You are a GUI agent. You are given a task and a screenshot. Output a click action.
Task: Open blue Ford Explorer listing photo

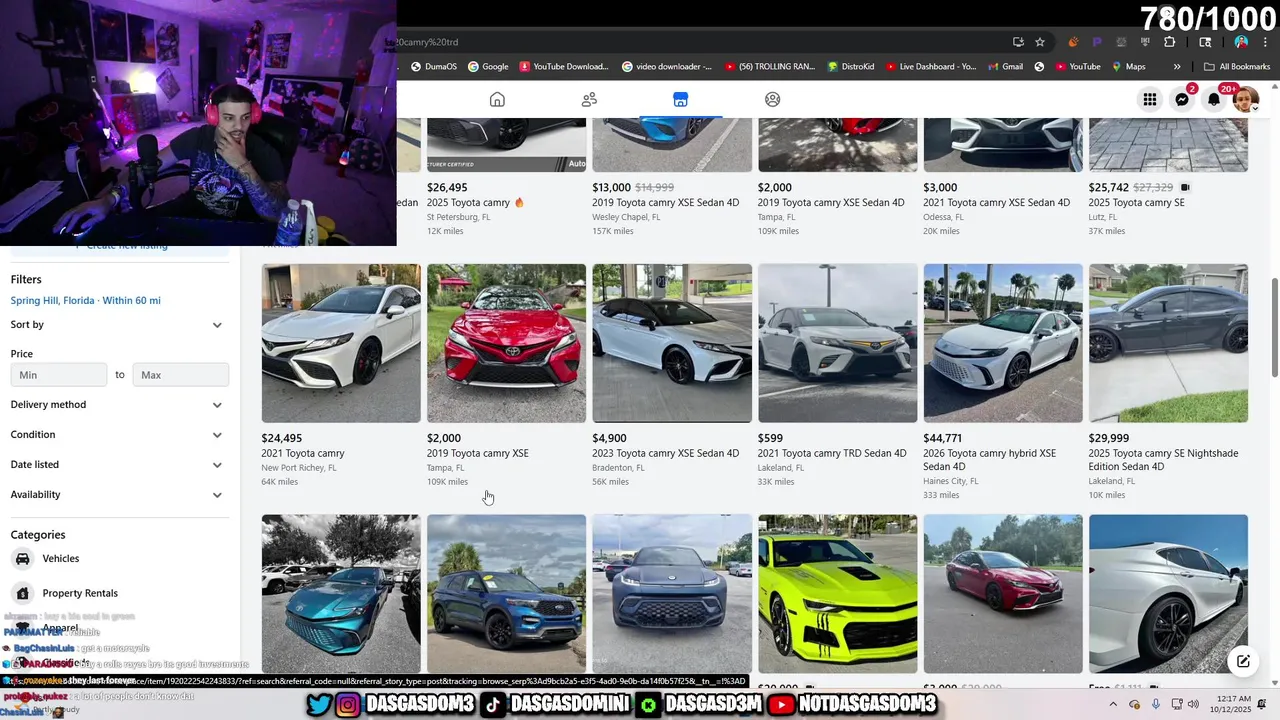506,594
